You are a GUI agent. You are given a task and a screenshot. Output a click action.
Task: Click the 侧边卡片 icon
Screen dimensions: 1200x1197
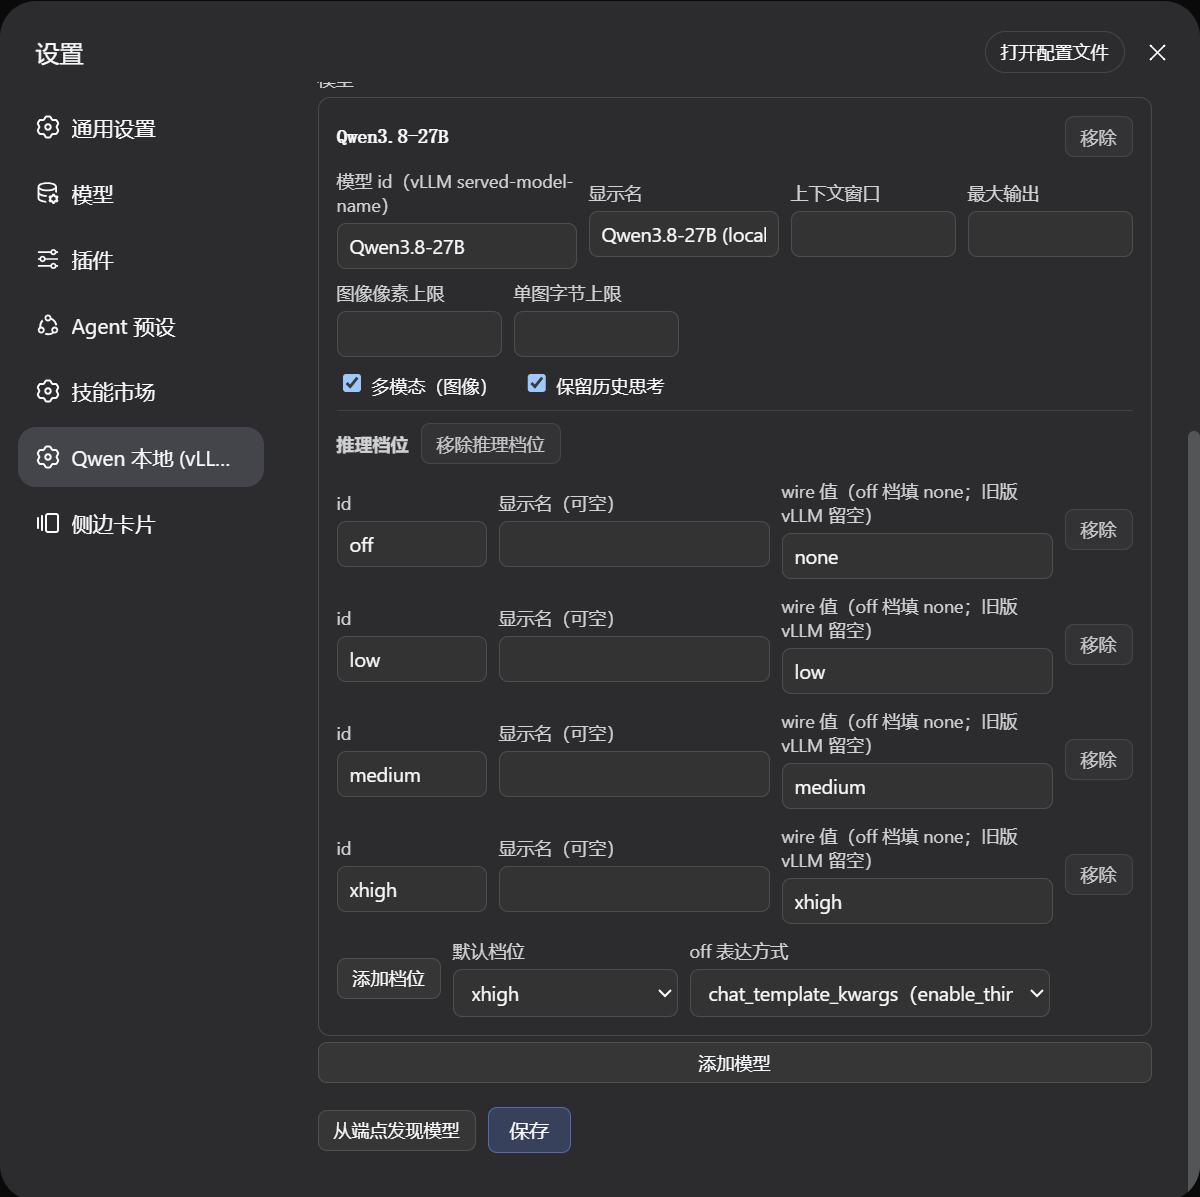[x=48, y=524]
